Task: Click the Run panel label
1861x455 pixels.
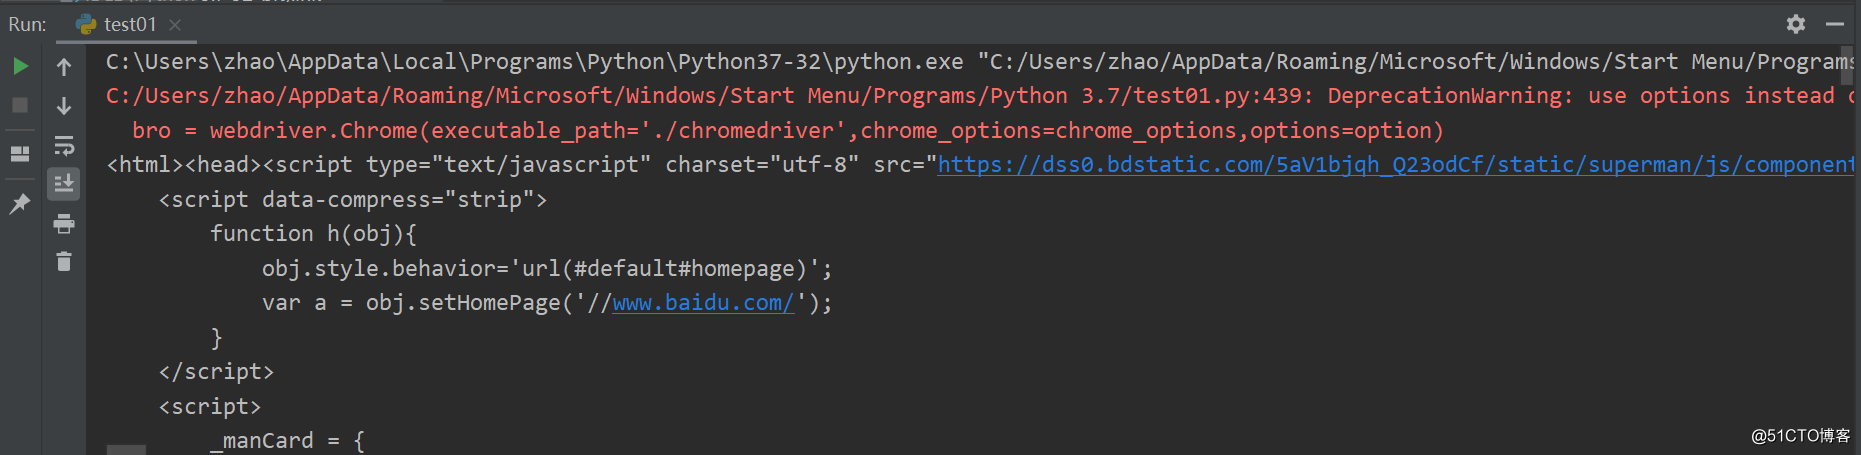Action: click(x=27, y=24)
